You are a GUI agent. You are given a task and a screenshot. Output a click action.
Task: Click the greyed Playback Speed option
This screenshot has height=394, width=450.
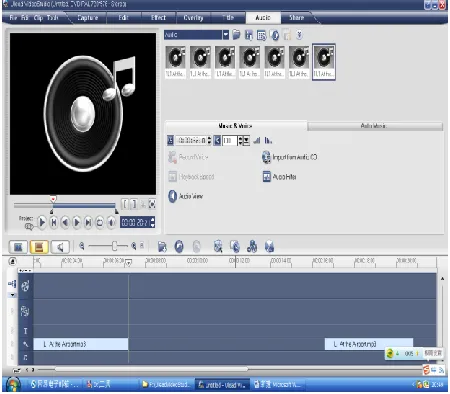(191, 177)
